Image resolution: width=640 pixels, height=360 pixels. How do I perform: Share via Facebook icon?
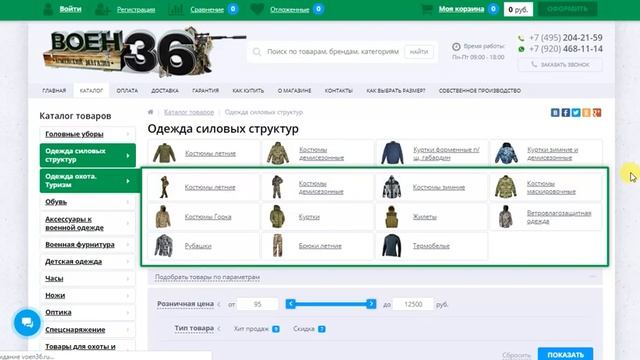566,113
